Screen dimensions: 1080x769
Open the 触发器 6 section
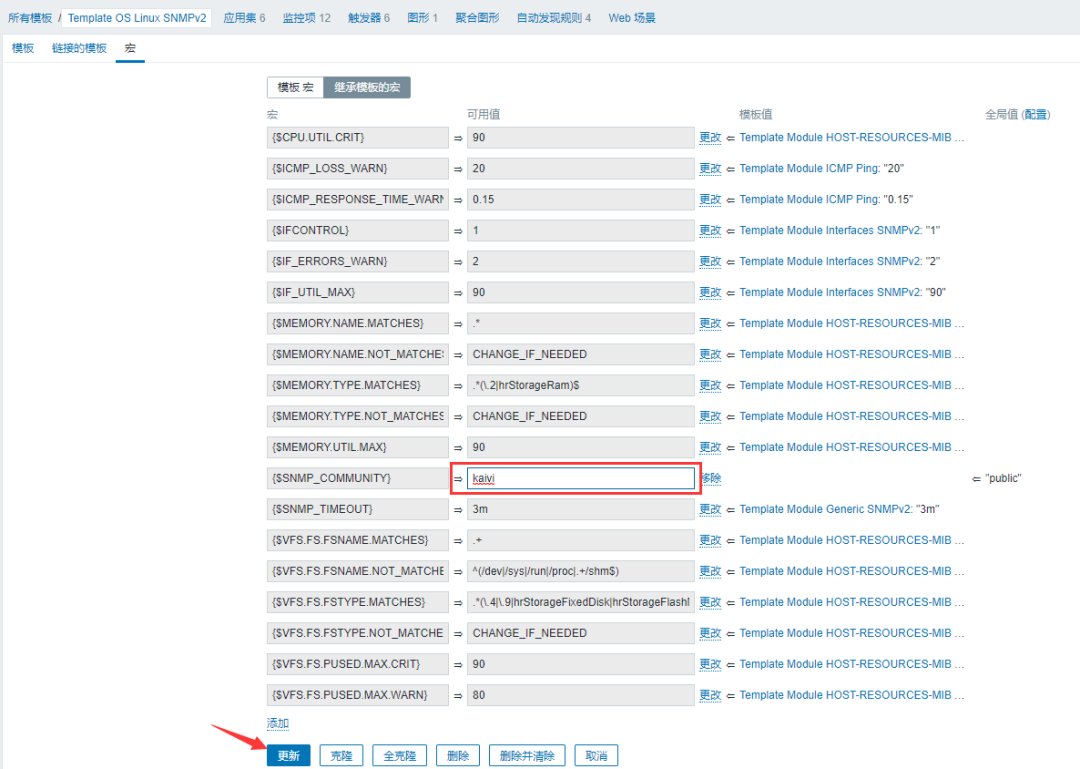pos(368,18)
